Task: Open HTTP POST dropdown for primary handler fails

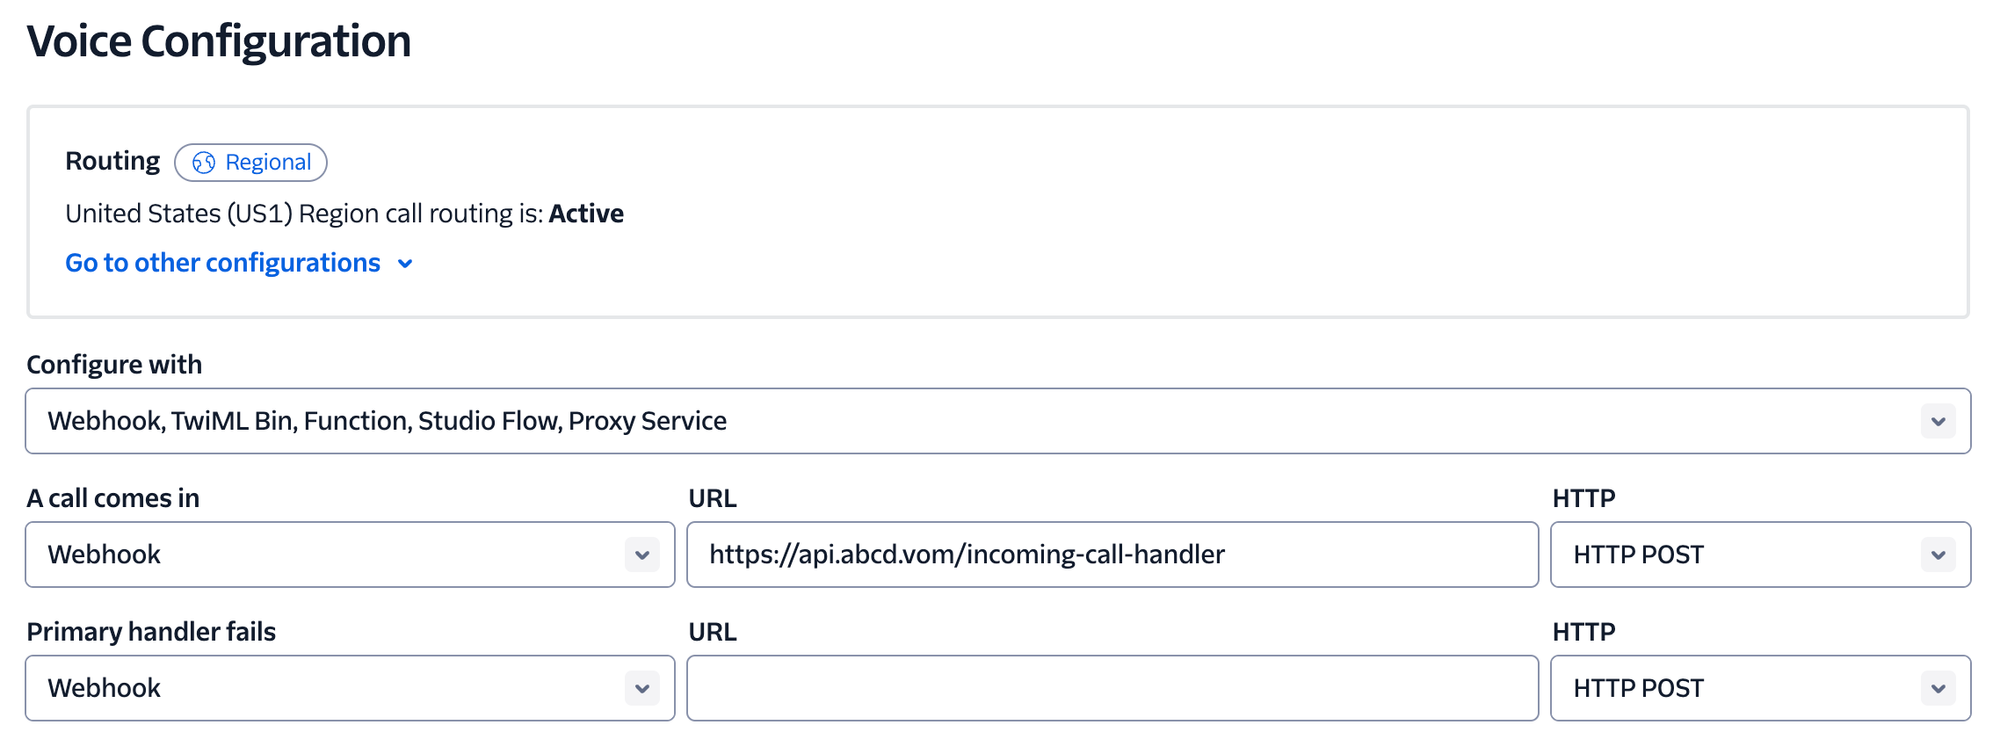Action: coord(1760,688)
